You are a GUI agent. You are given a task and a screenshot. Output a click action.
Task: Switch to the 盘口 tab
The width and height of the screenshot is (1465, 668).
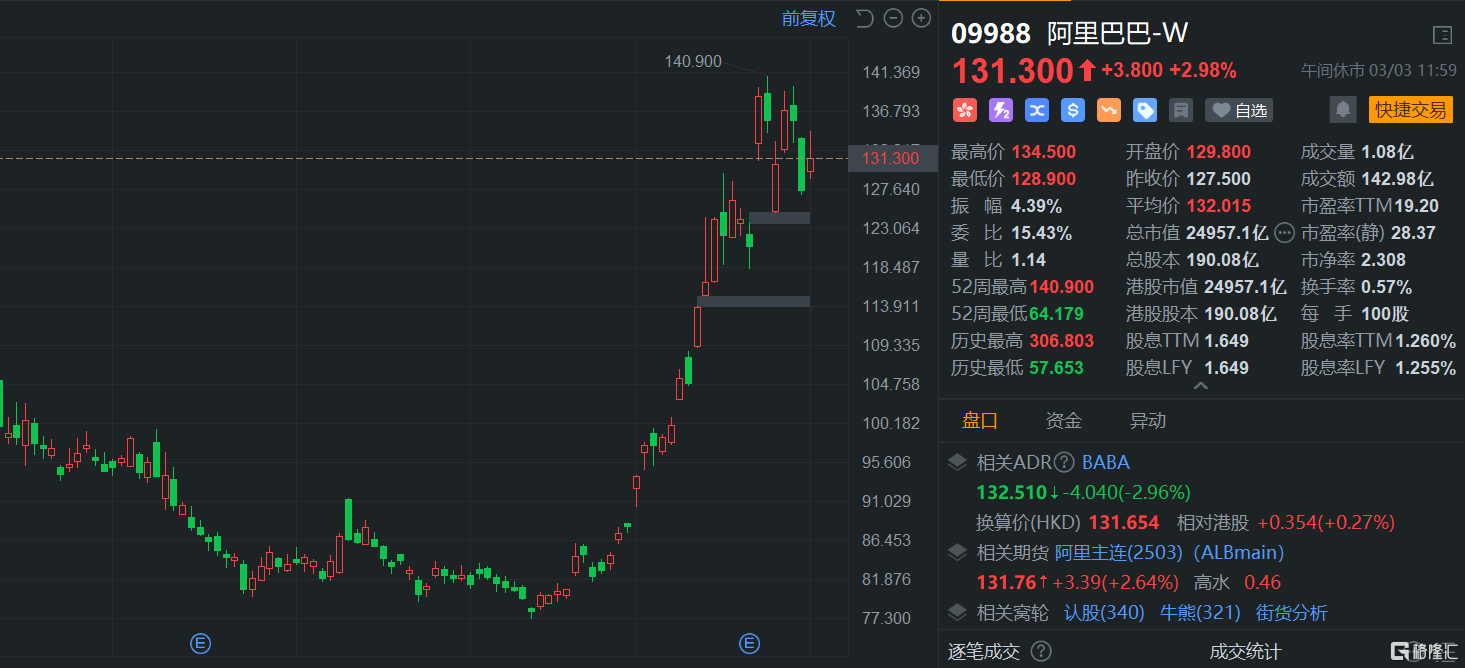pos(979,420)
